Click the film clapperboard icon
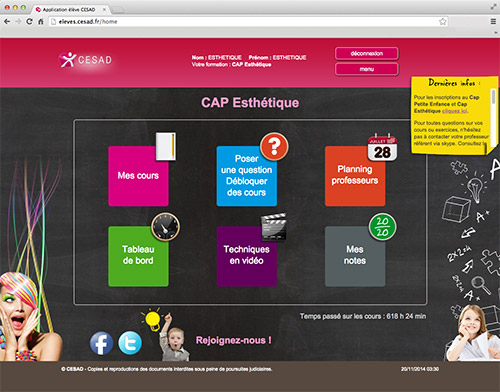 pyautogui.click(x=273, y=227)
